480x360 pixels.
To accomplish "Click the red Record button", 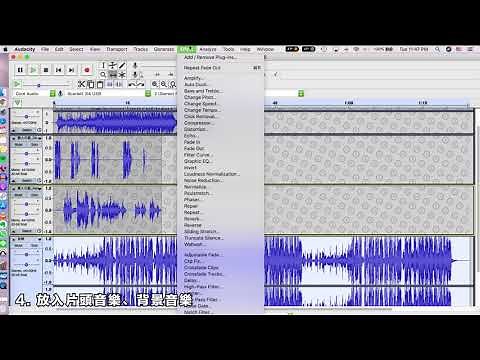I will click(x=87, y=70).
